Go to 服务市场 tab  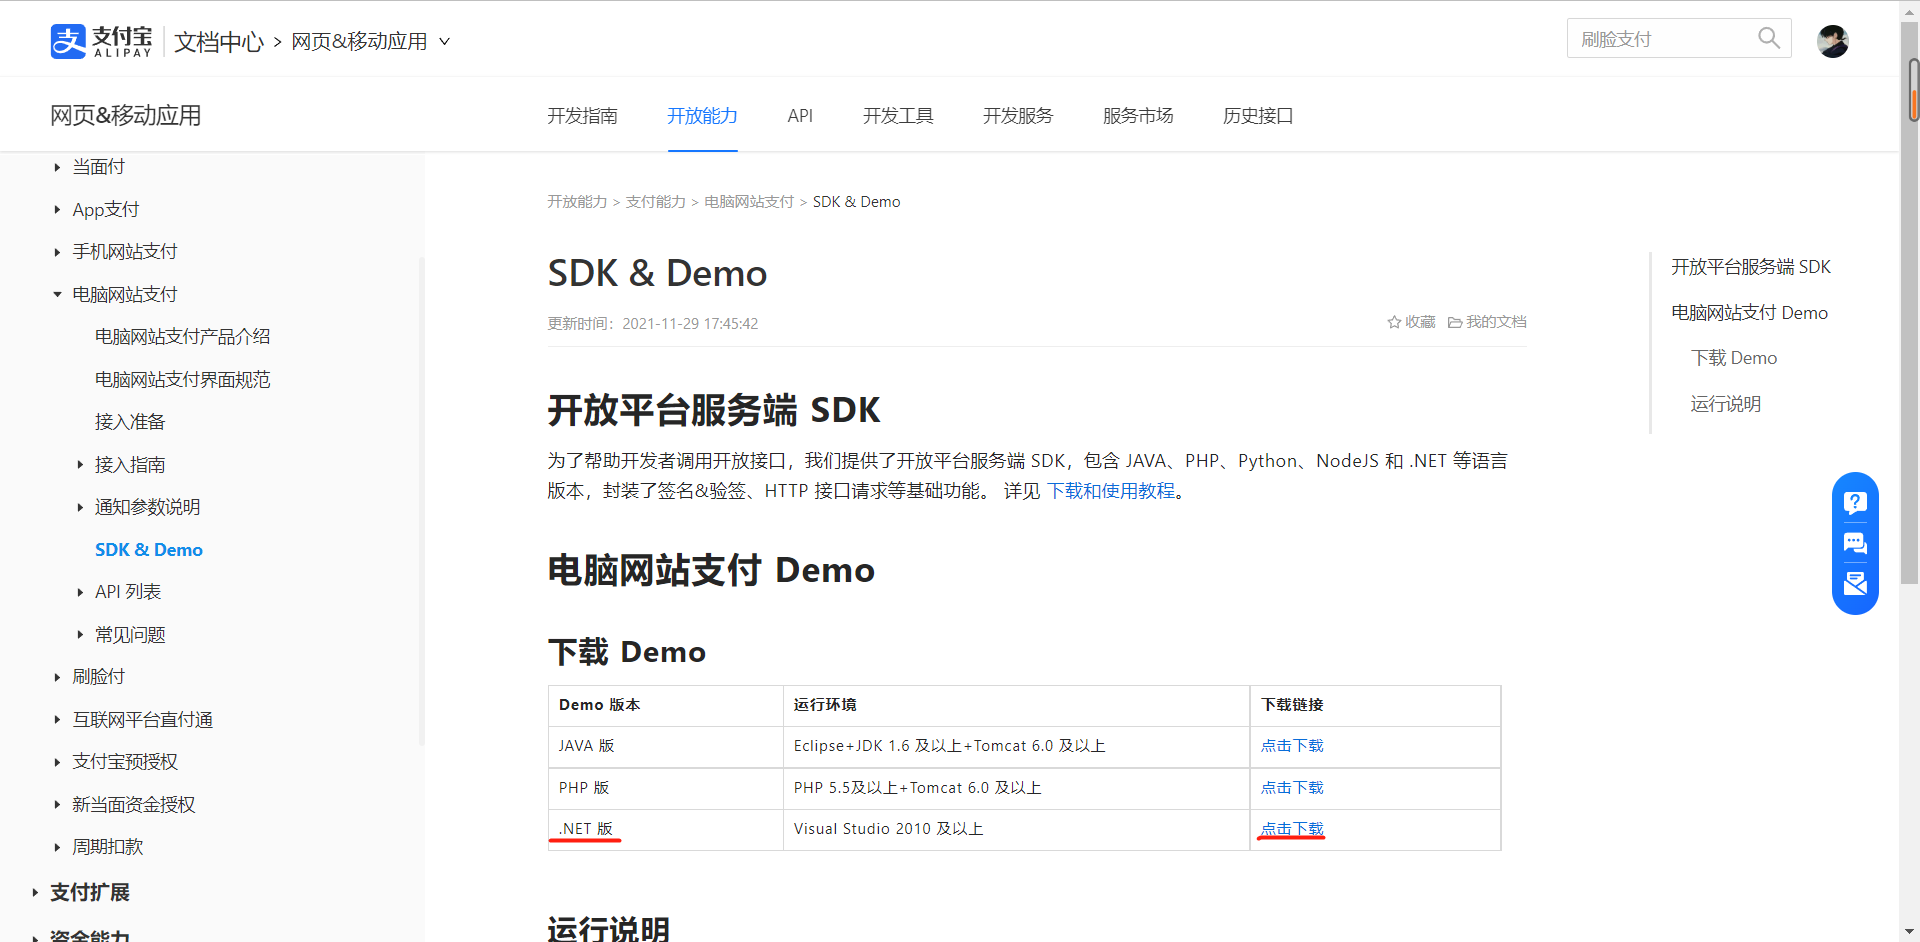click(1138, 116)
